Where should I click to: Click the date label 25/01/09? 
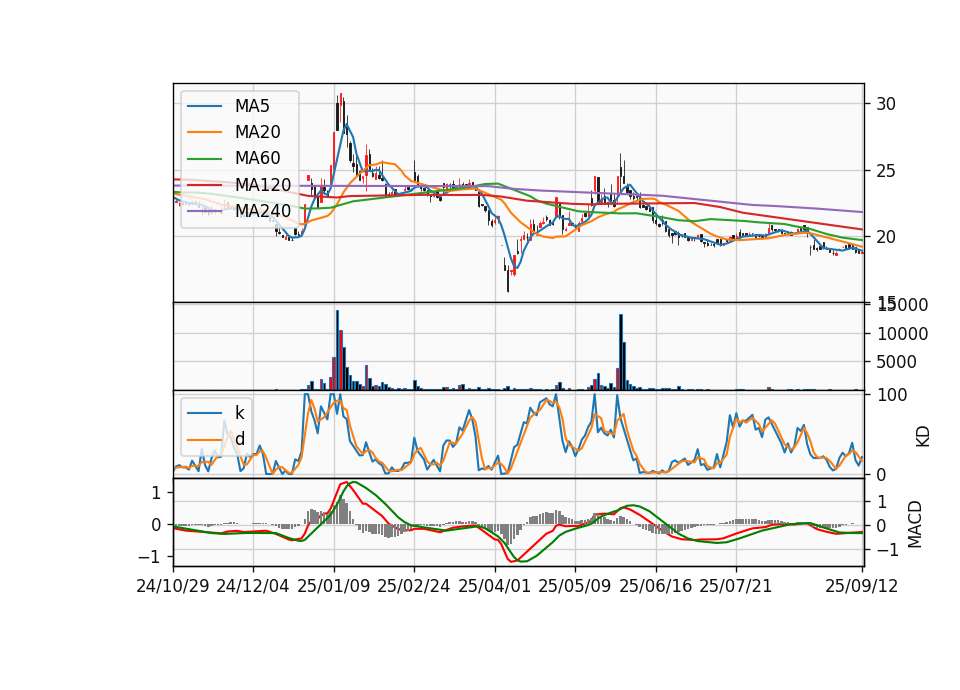[x=334, y=586]
